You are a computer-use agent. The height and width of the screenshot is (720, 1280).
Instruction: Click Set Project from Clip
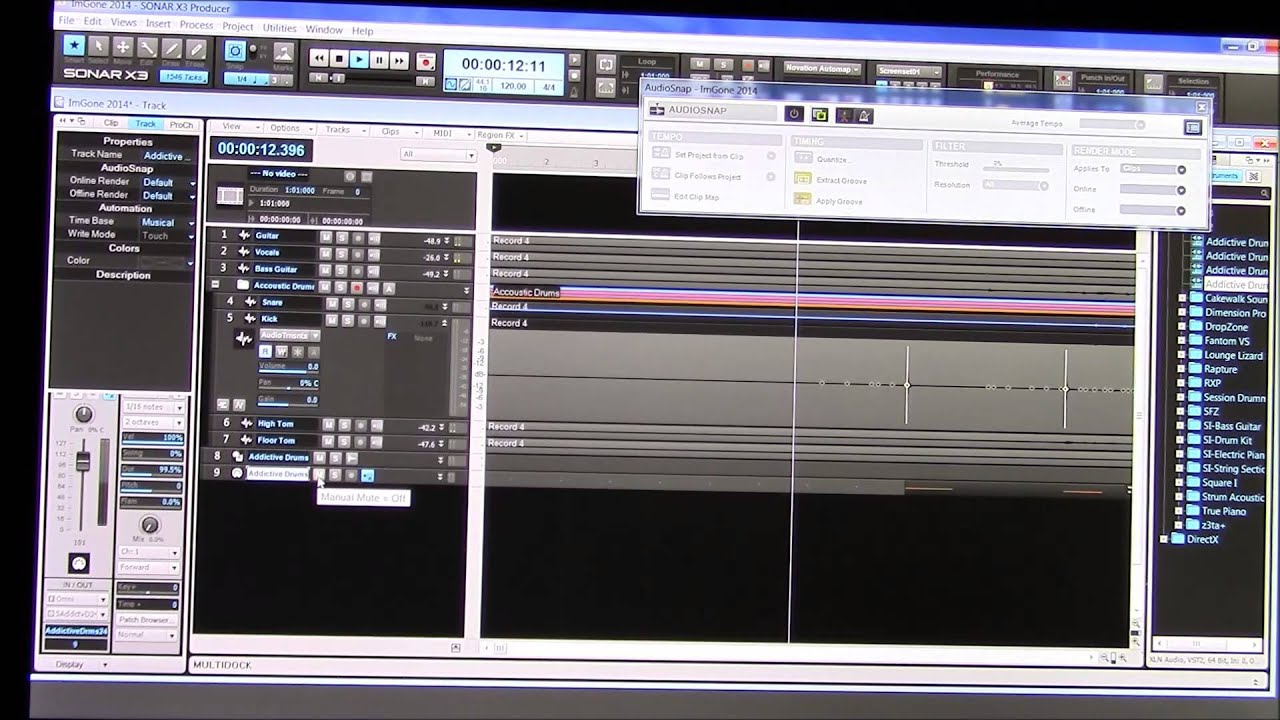[708, 156]
